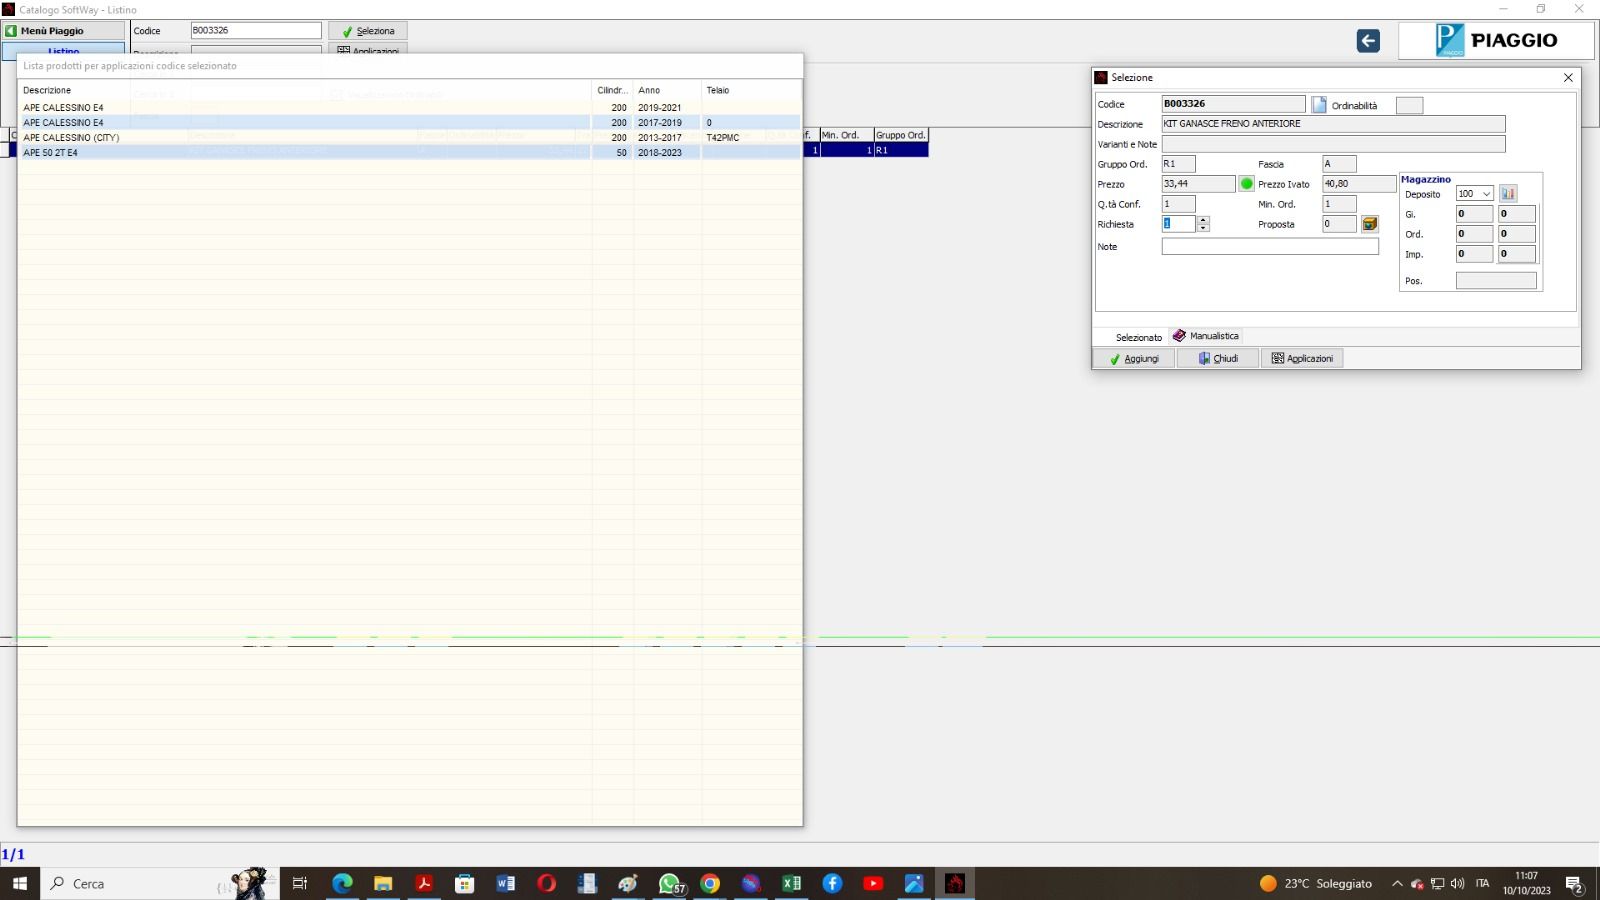Click inside the Note text field
This screenshot has height=900, width=1600.
1269,247
